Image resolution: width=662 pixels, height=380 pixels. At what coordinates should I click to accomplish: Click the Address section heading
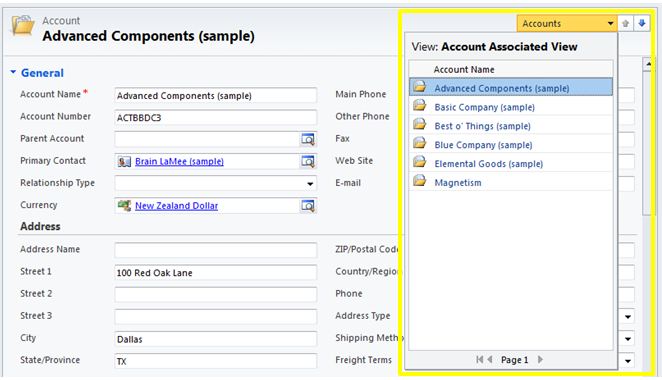pos(40,226)
